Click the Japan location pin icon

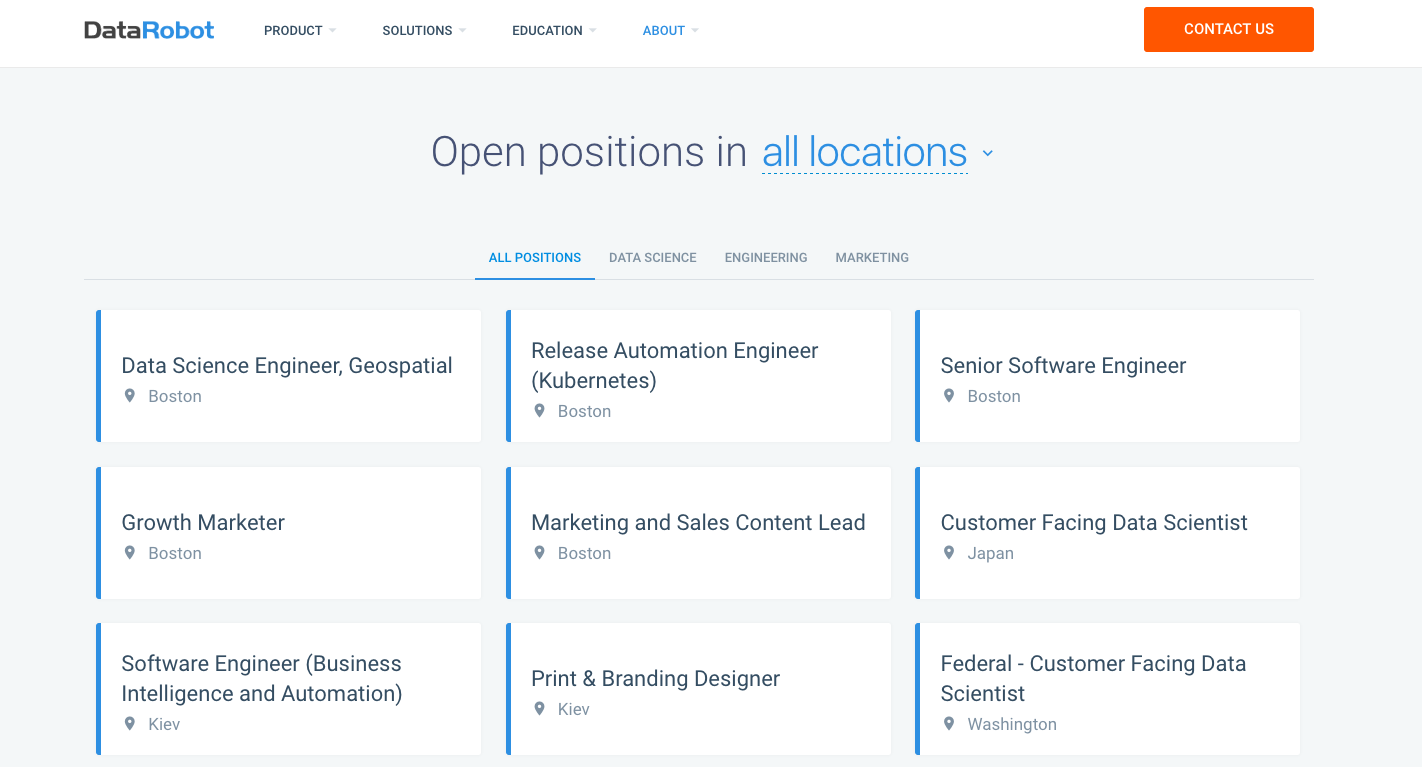pos(948,553)
